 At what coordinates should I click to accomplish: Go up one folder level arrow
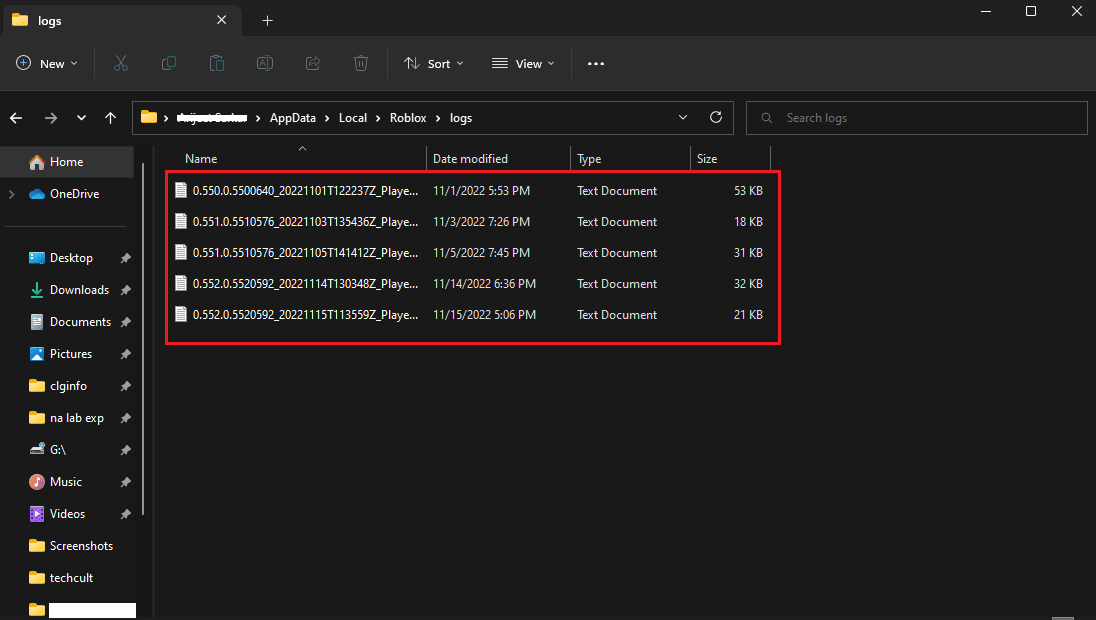pyautogui.click(x=111, y=118)
